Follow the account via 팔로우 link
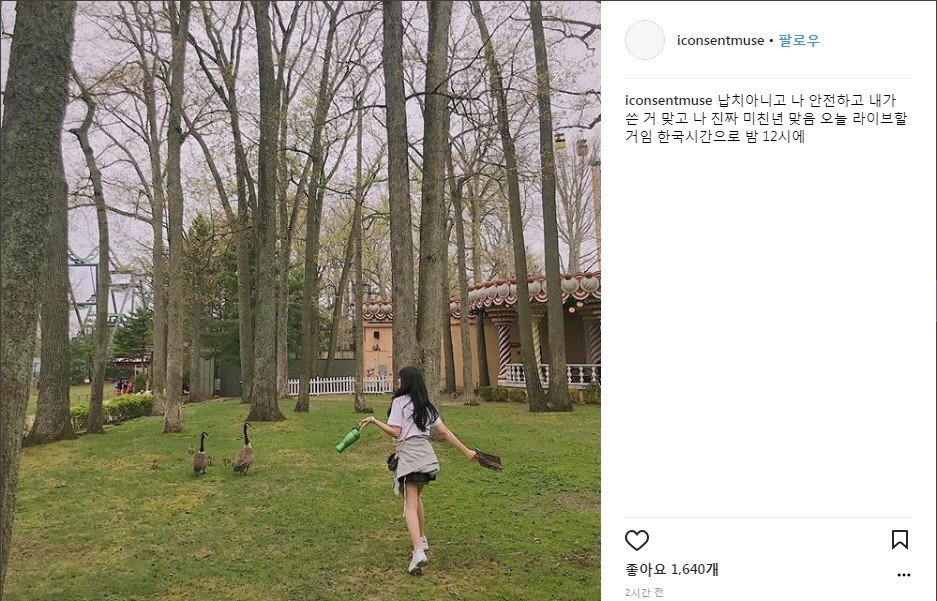937x601 pixels. click(799, 40)
